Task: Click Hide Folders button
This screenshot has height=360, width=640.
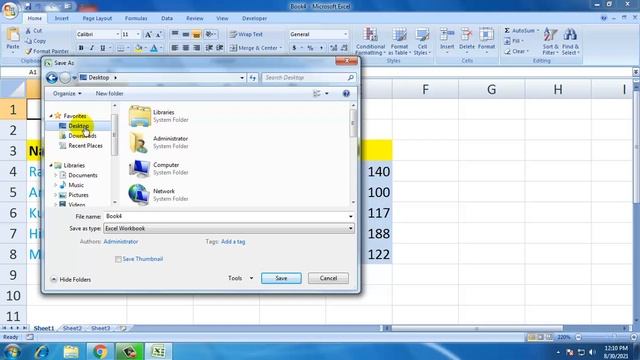Action: tap(71, 280)
